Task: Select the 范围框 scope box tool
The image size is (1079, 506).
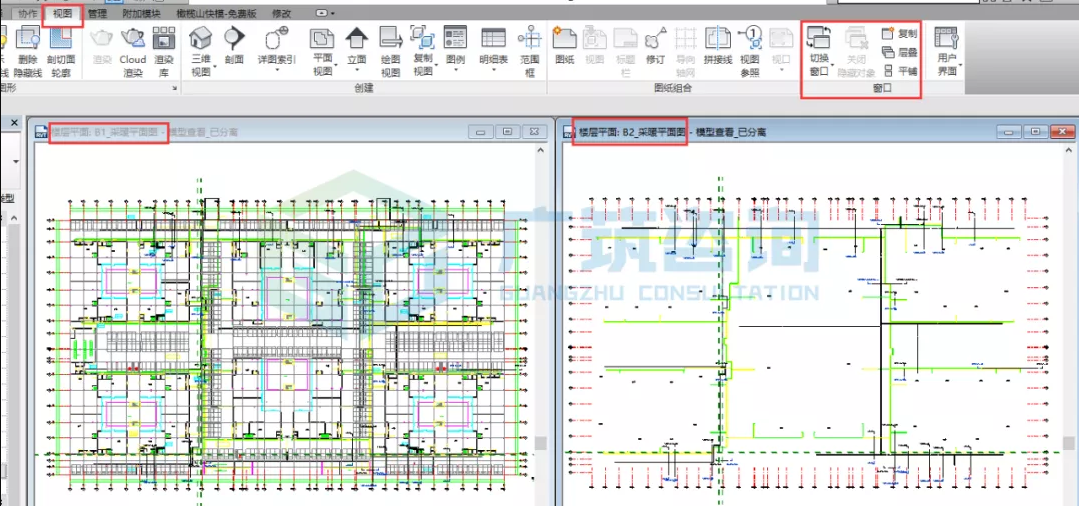Action: (x=530, y=52)
